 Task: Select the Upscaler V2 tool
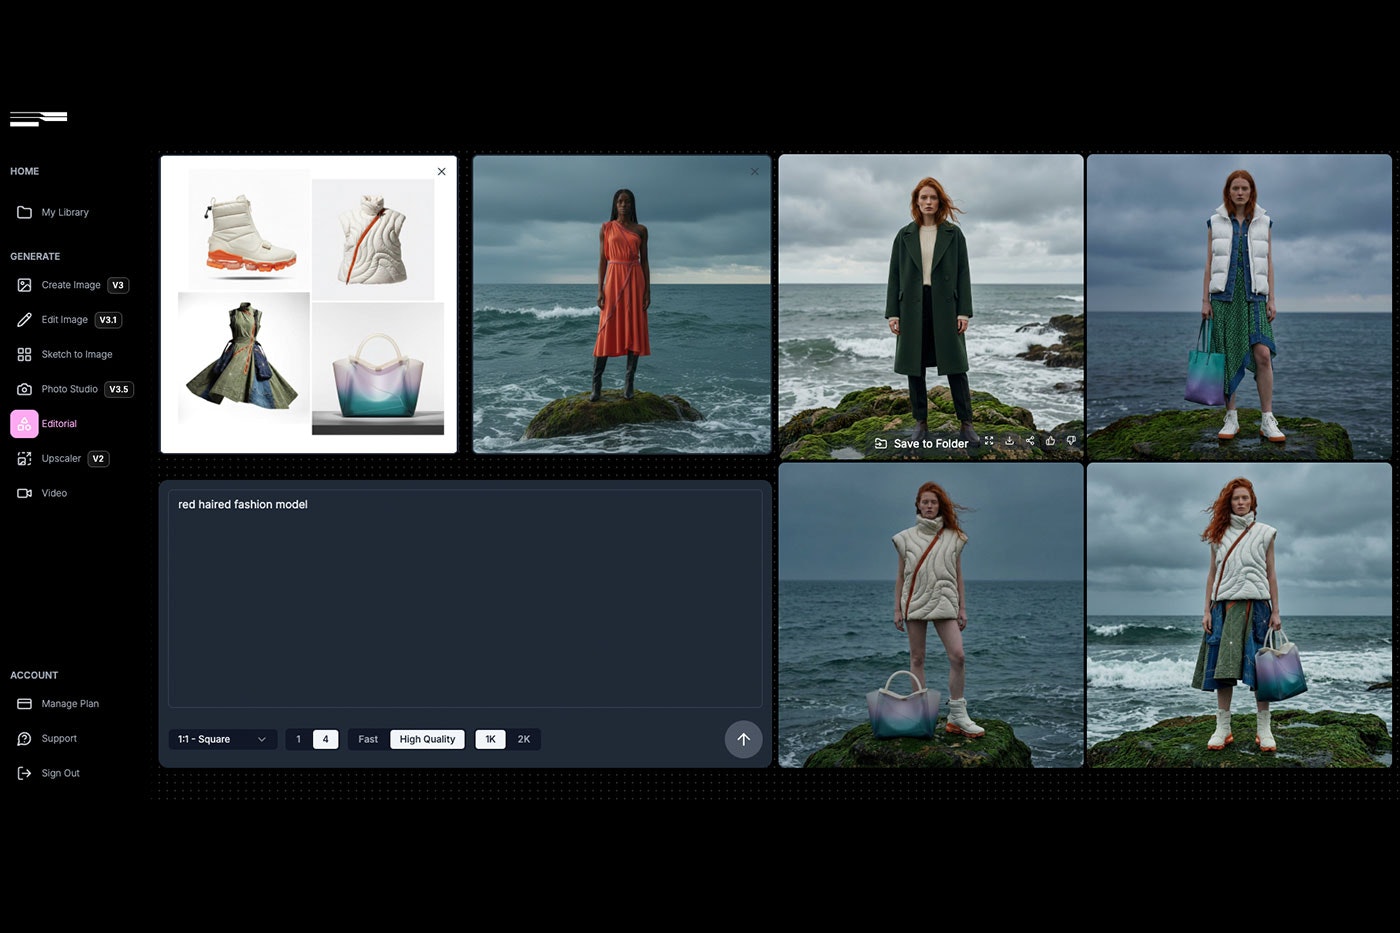[x=61, y=458]
